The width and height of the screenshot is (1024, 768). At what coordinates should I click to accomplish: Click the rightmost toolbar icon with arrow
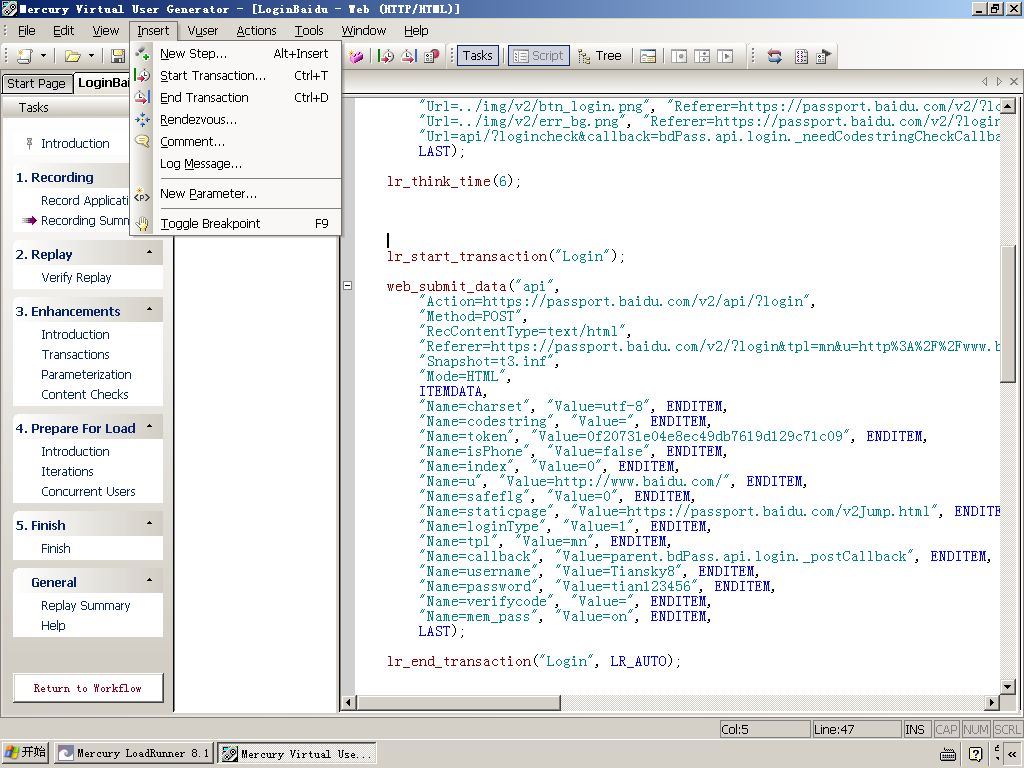(x=824, y=56)
